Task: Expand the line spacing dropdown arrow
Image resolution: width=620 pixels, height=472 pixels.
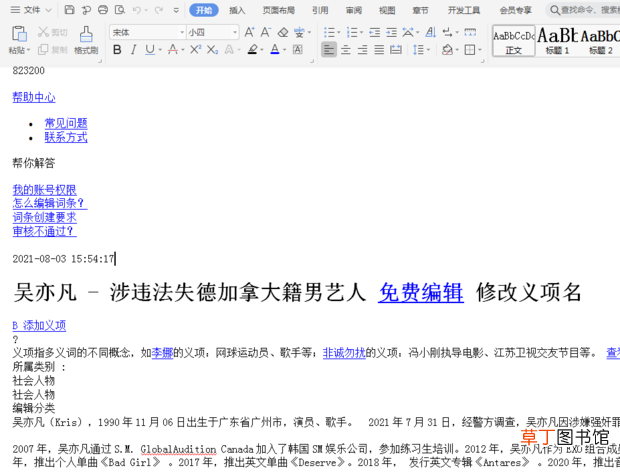Action: tap(428, 50)
